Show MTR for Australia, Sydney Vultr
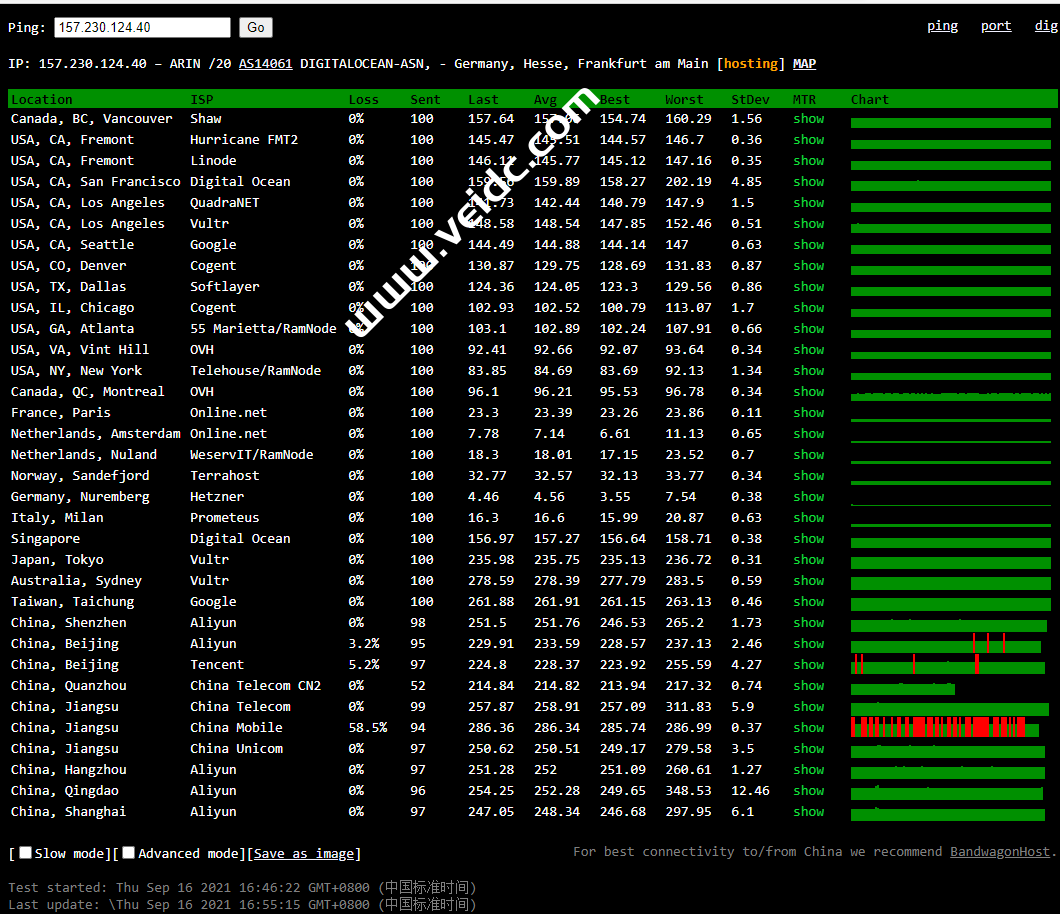This screenshot has height=914, width=1060. (809, 579)
